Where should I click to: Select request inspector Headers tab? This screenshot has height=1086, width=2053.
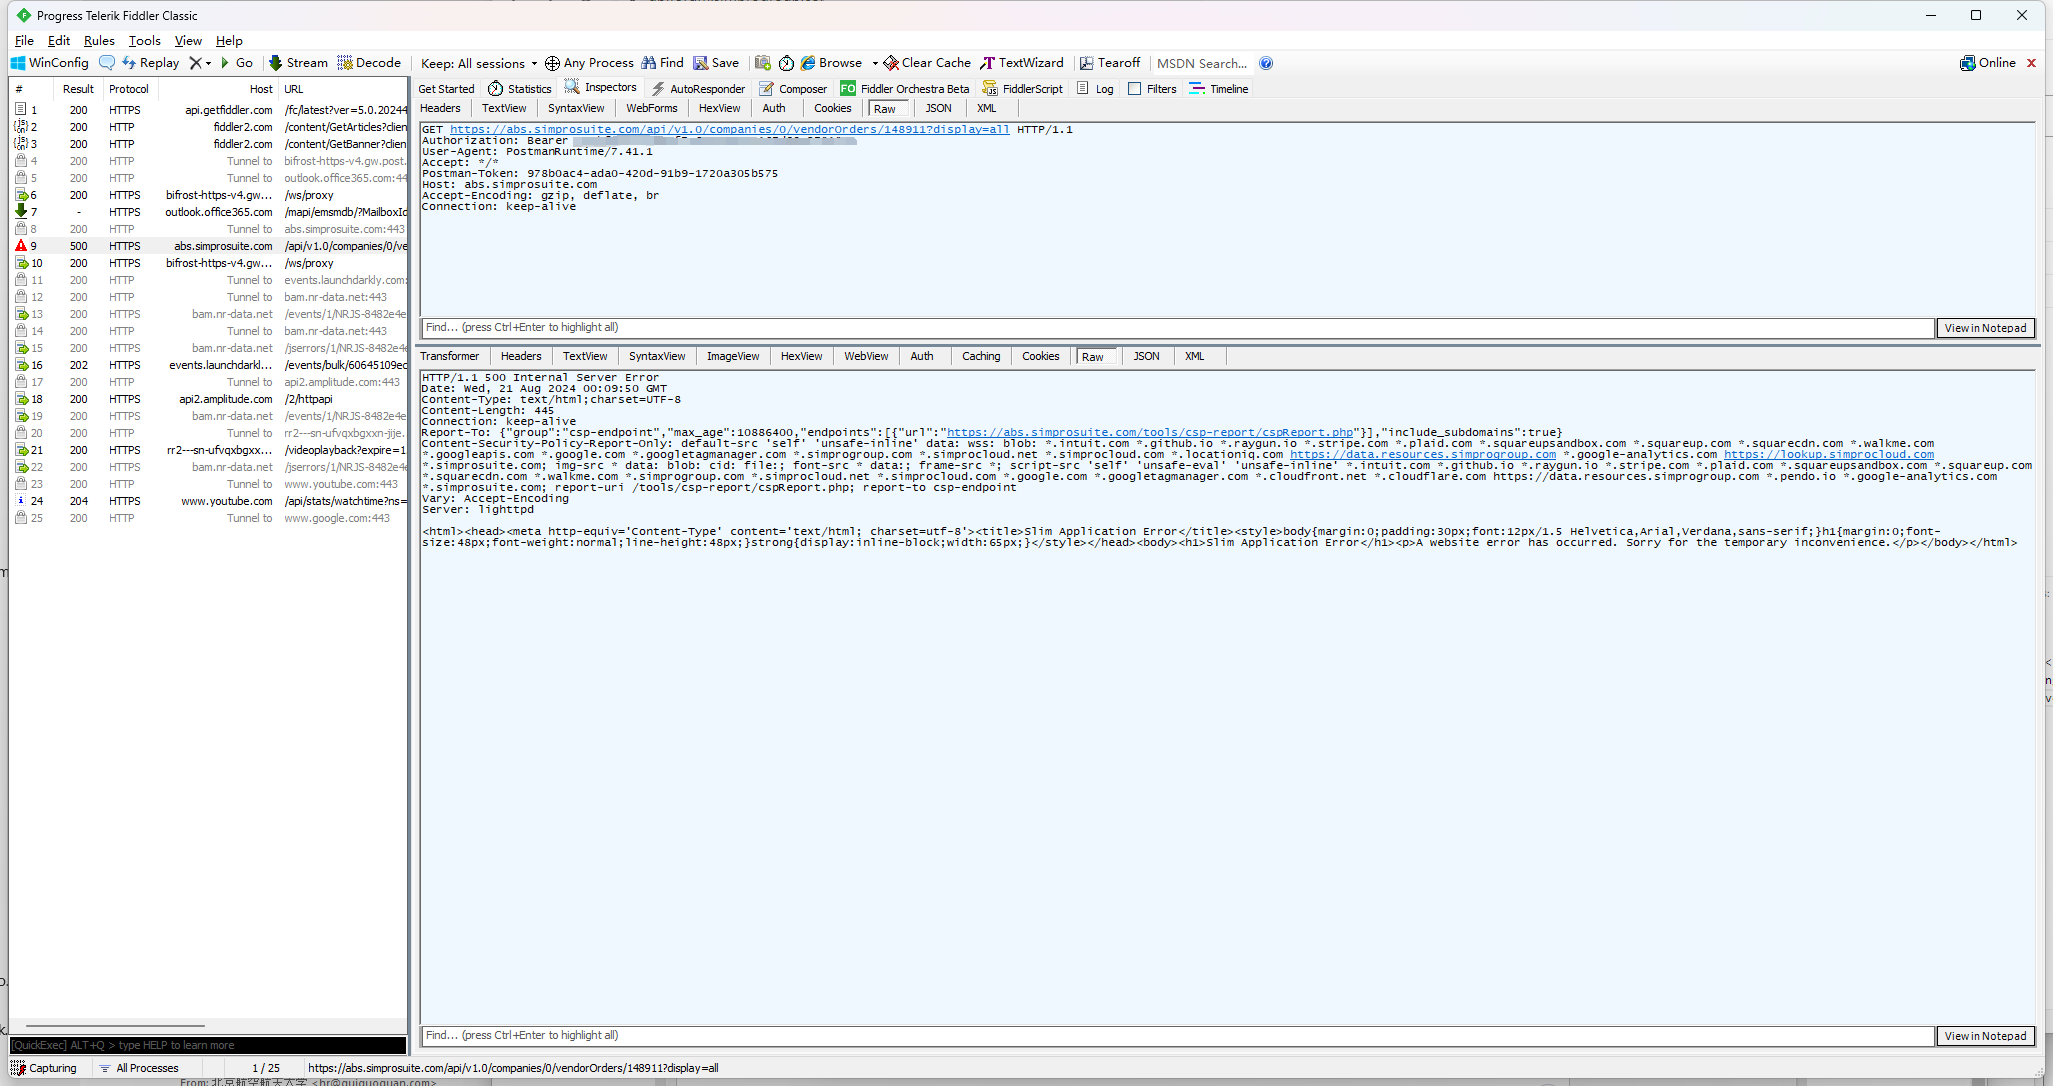tap(441, 108)
